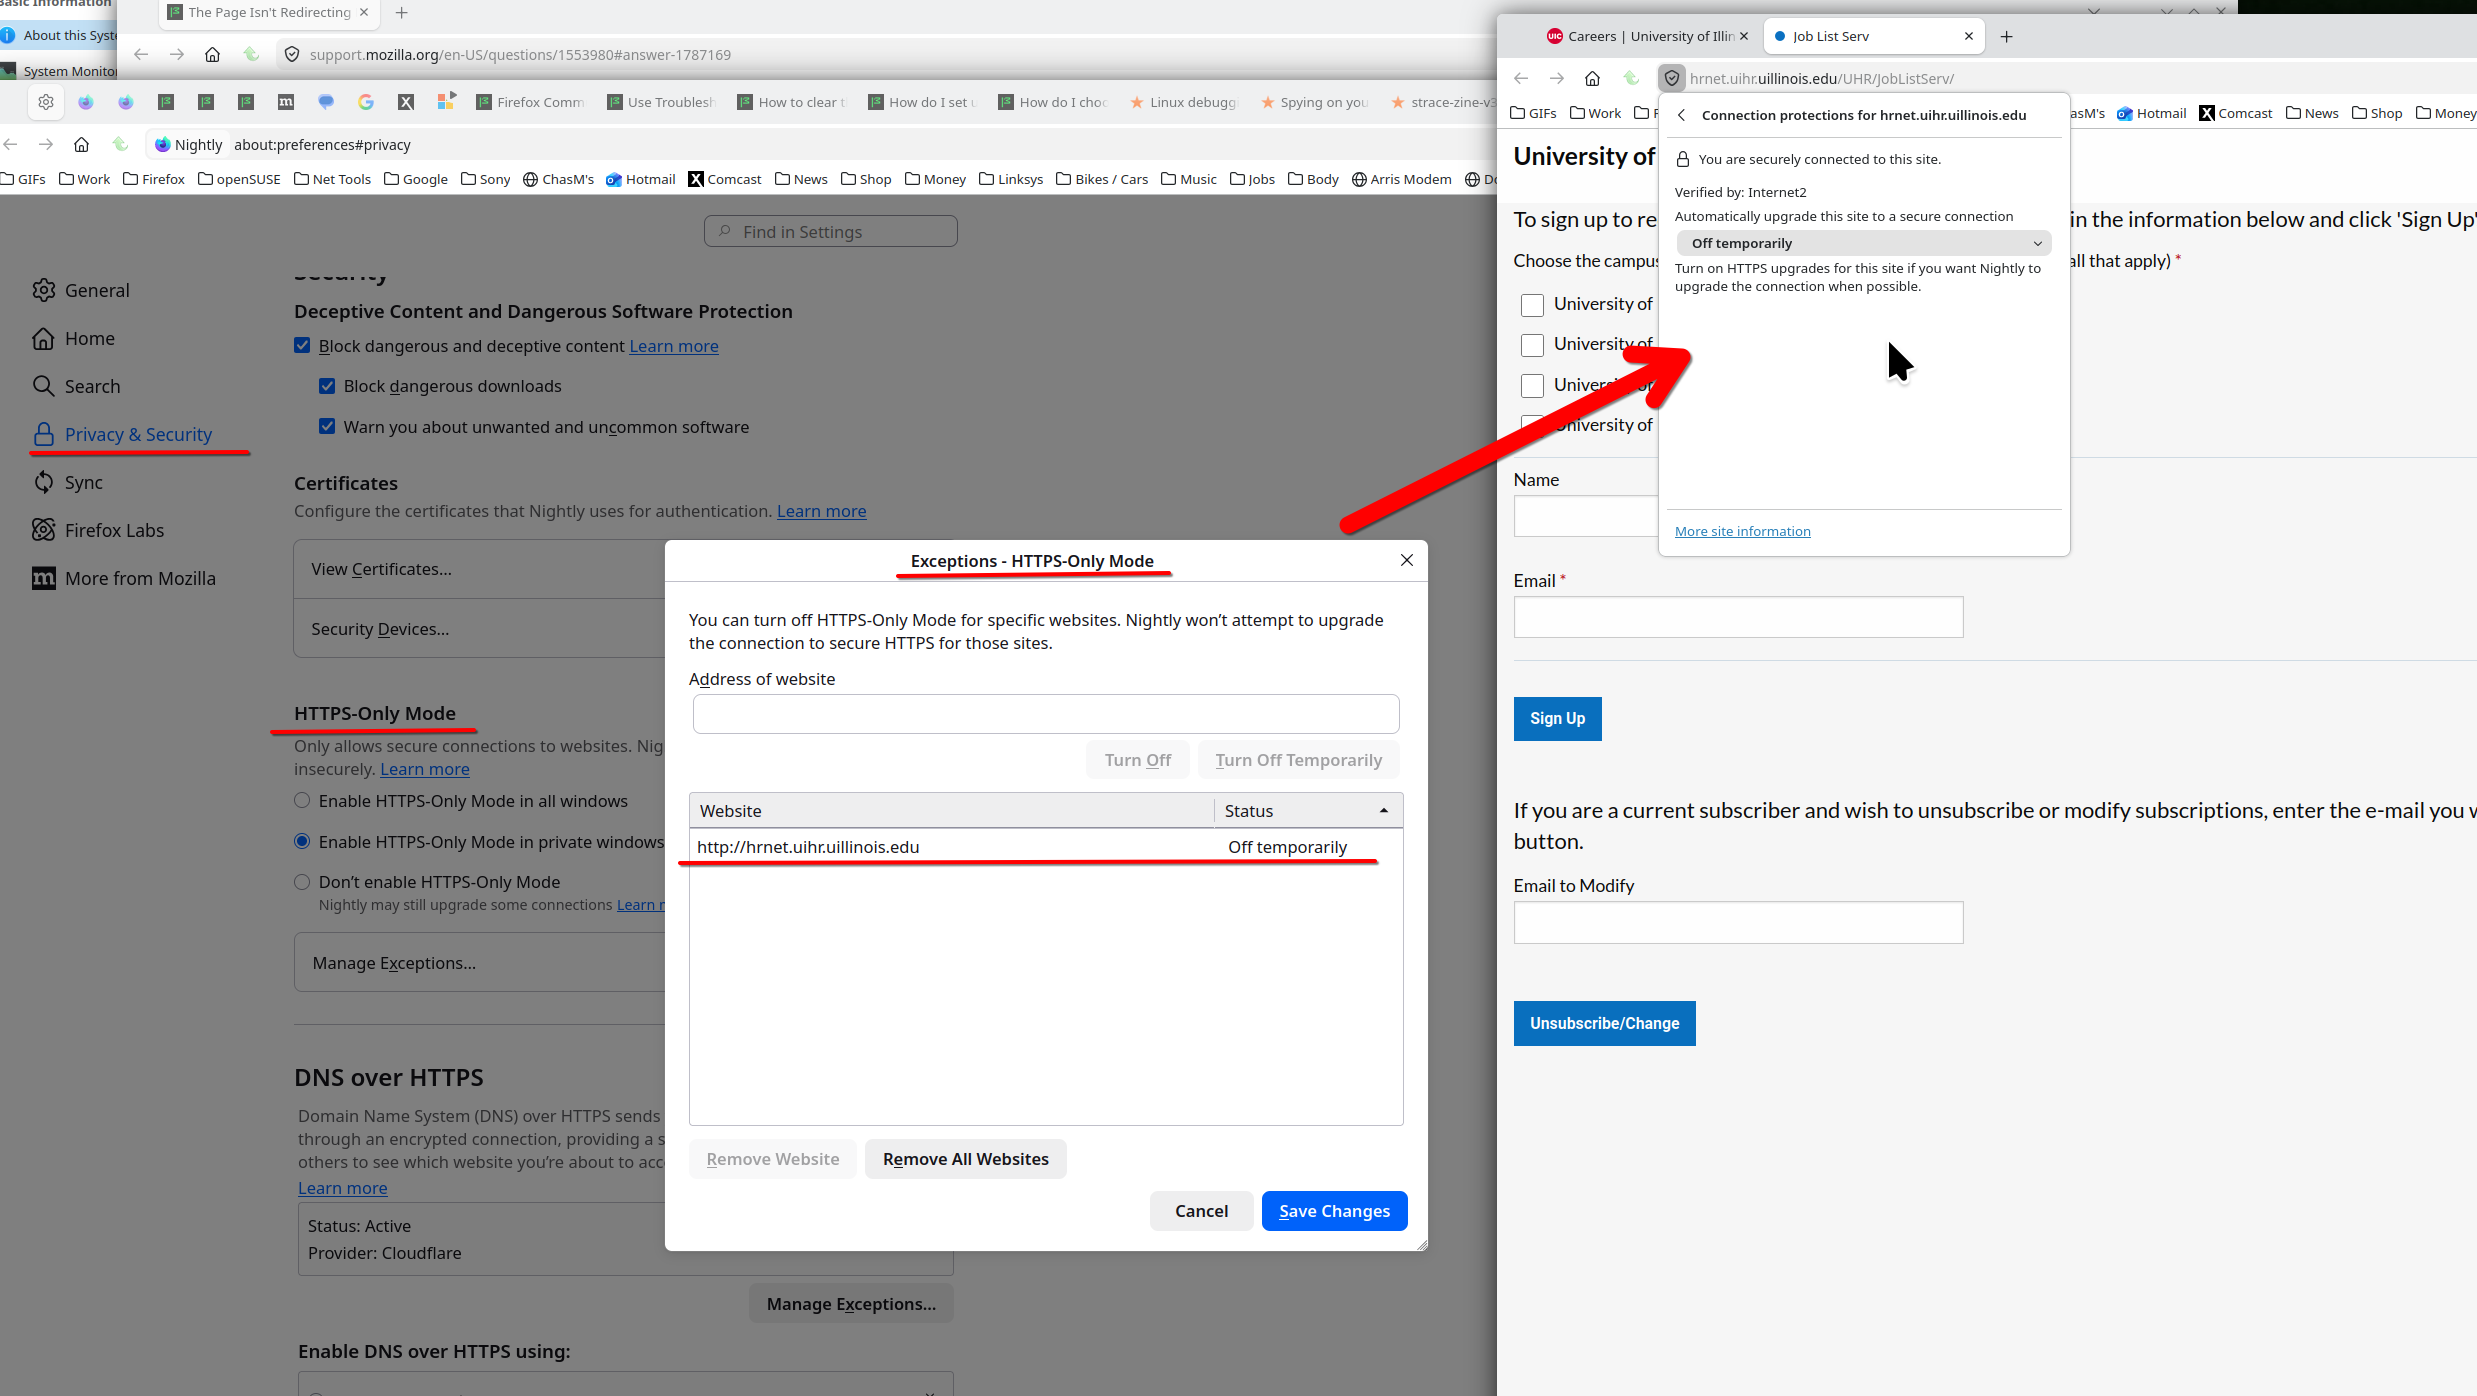Click the shield icon in the hrnet address bar
The image size is (2477, 1396).
[x=1672, y=78]
